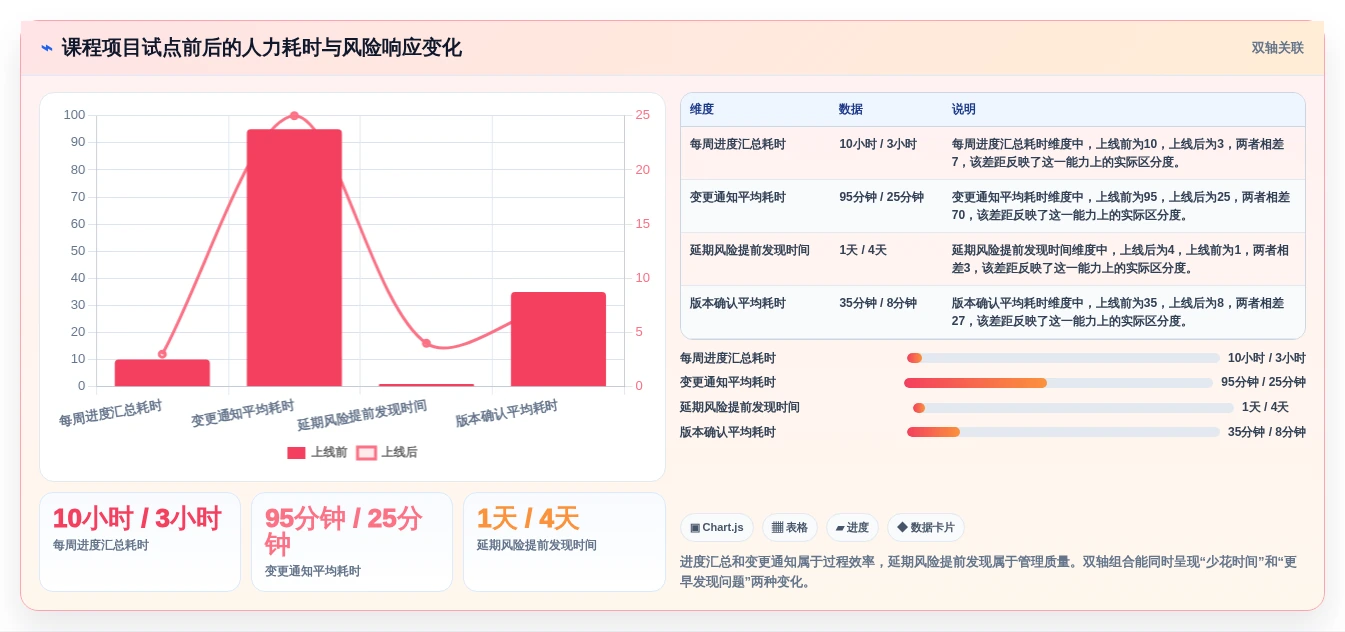Image resolution: width=1345 pixels, height=632 pixels.
Task: Click x-axis label 延期风险提前发现时间
Action: tap(362, 415)
